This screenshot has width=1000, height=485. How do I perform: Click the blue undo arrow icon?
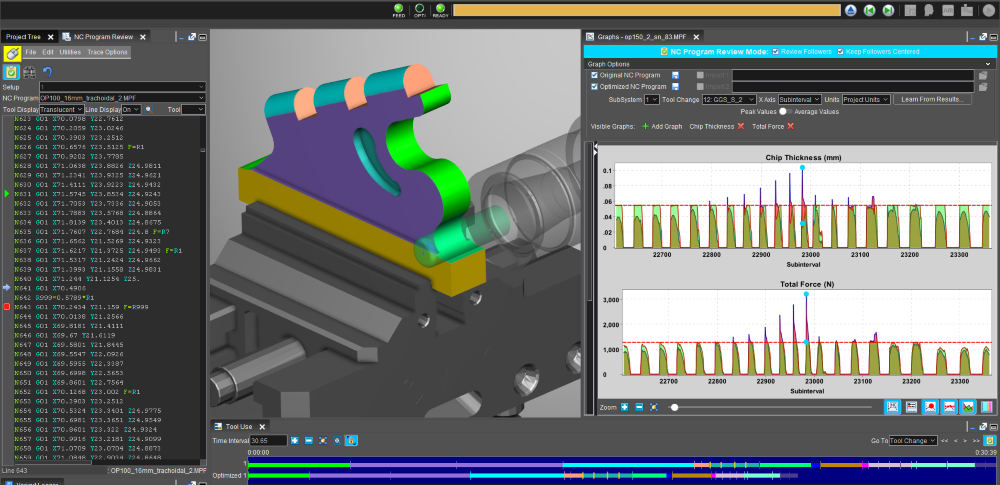click(47, 72)
